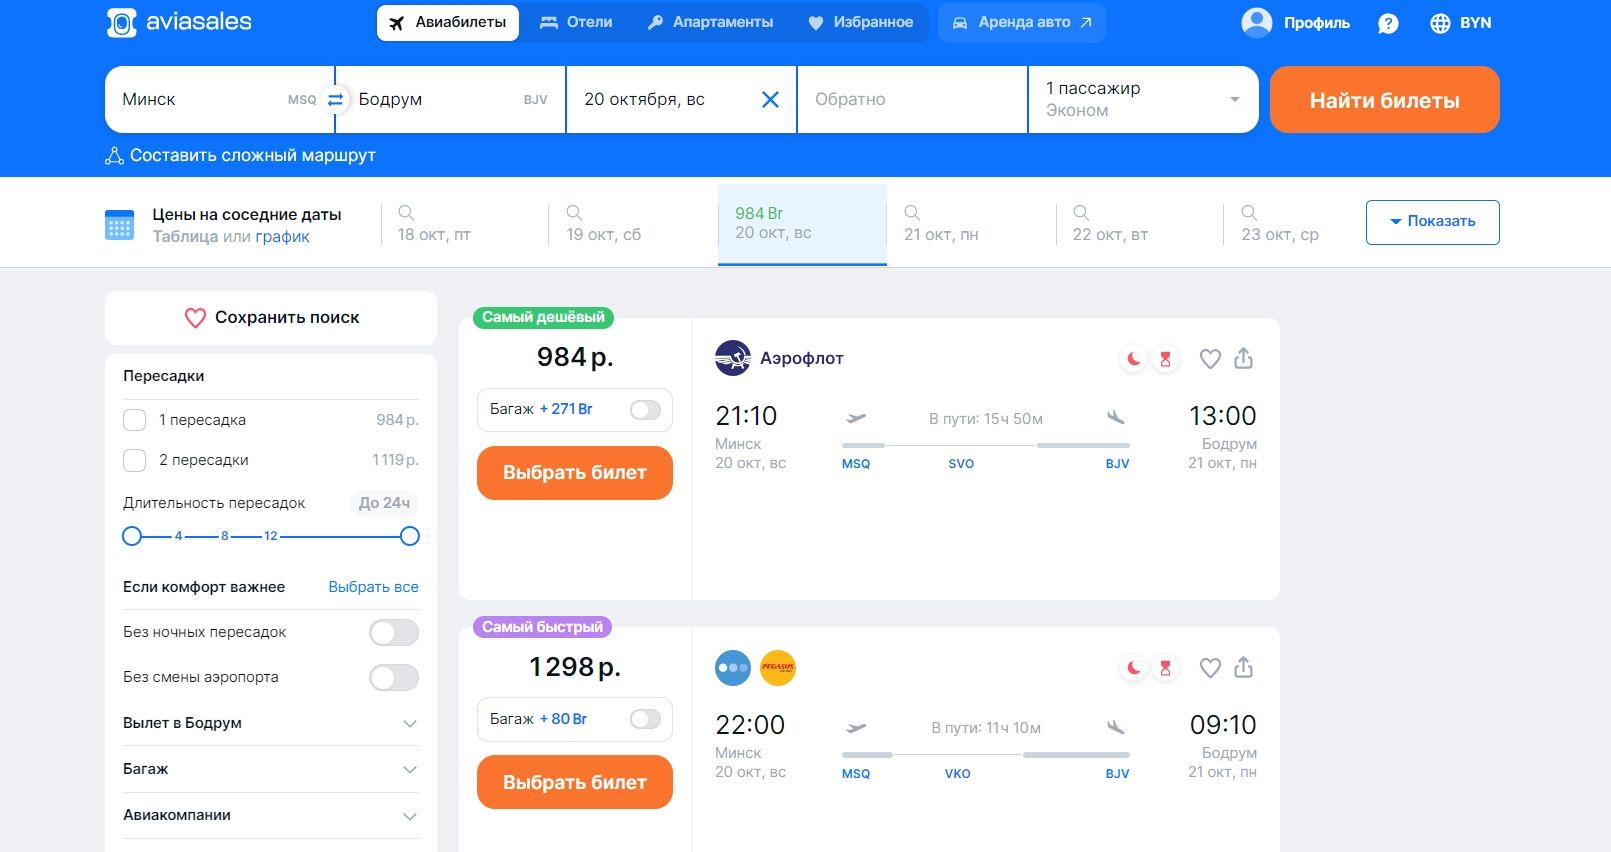Click VKO layover code on second ticket
Image resolution: width=1611 pixels, height=852 pixels.
(x=958, y=774)
